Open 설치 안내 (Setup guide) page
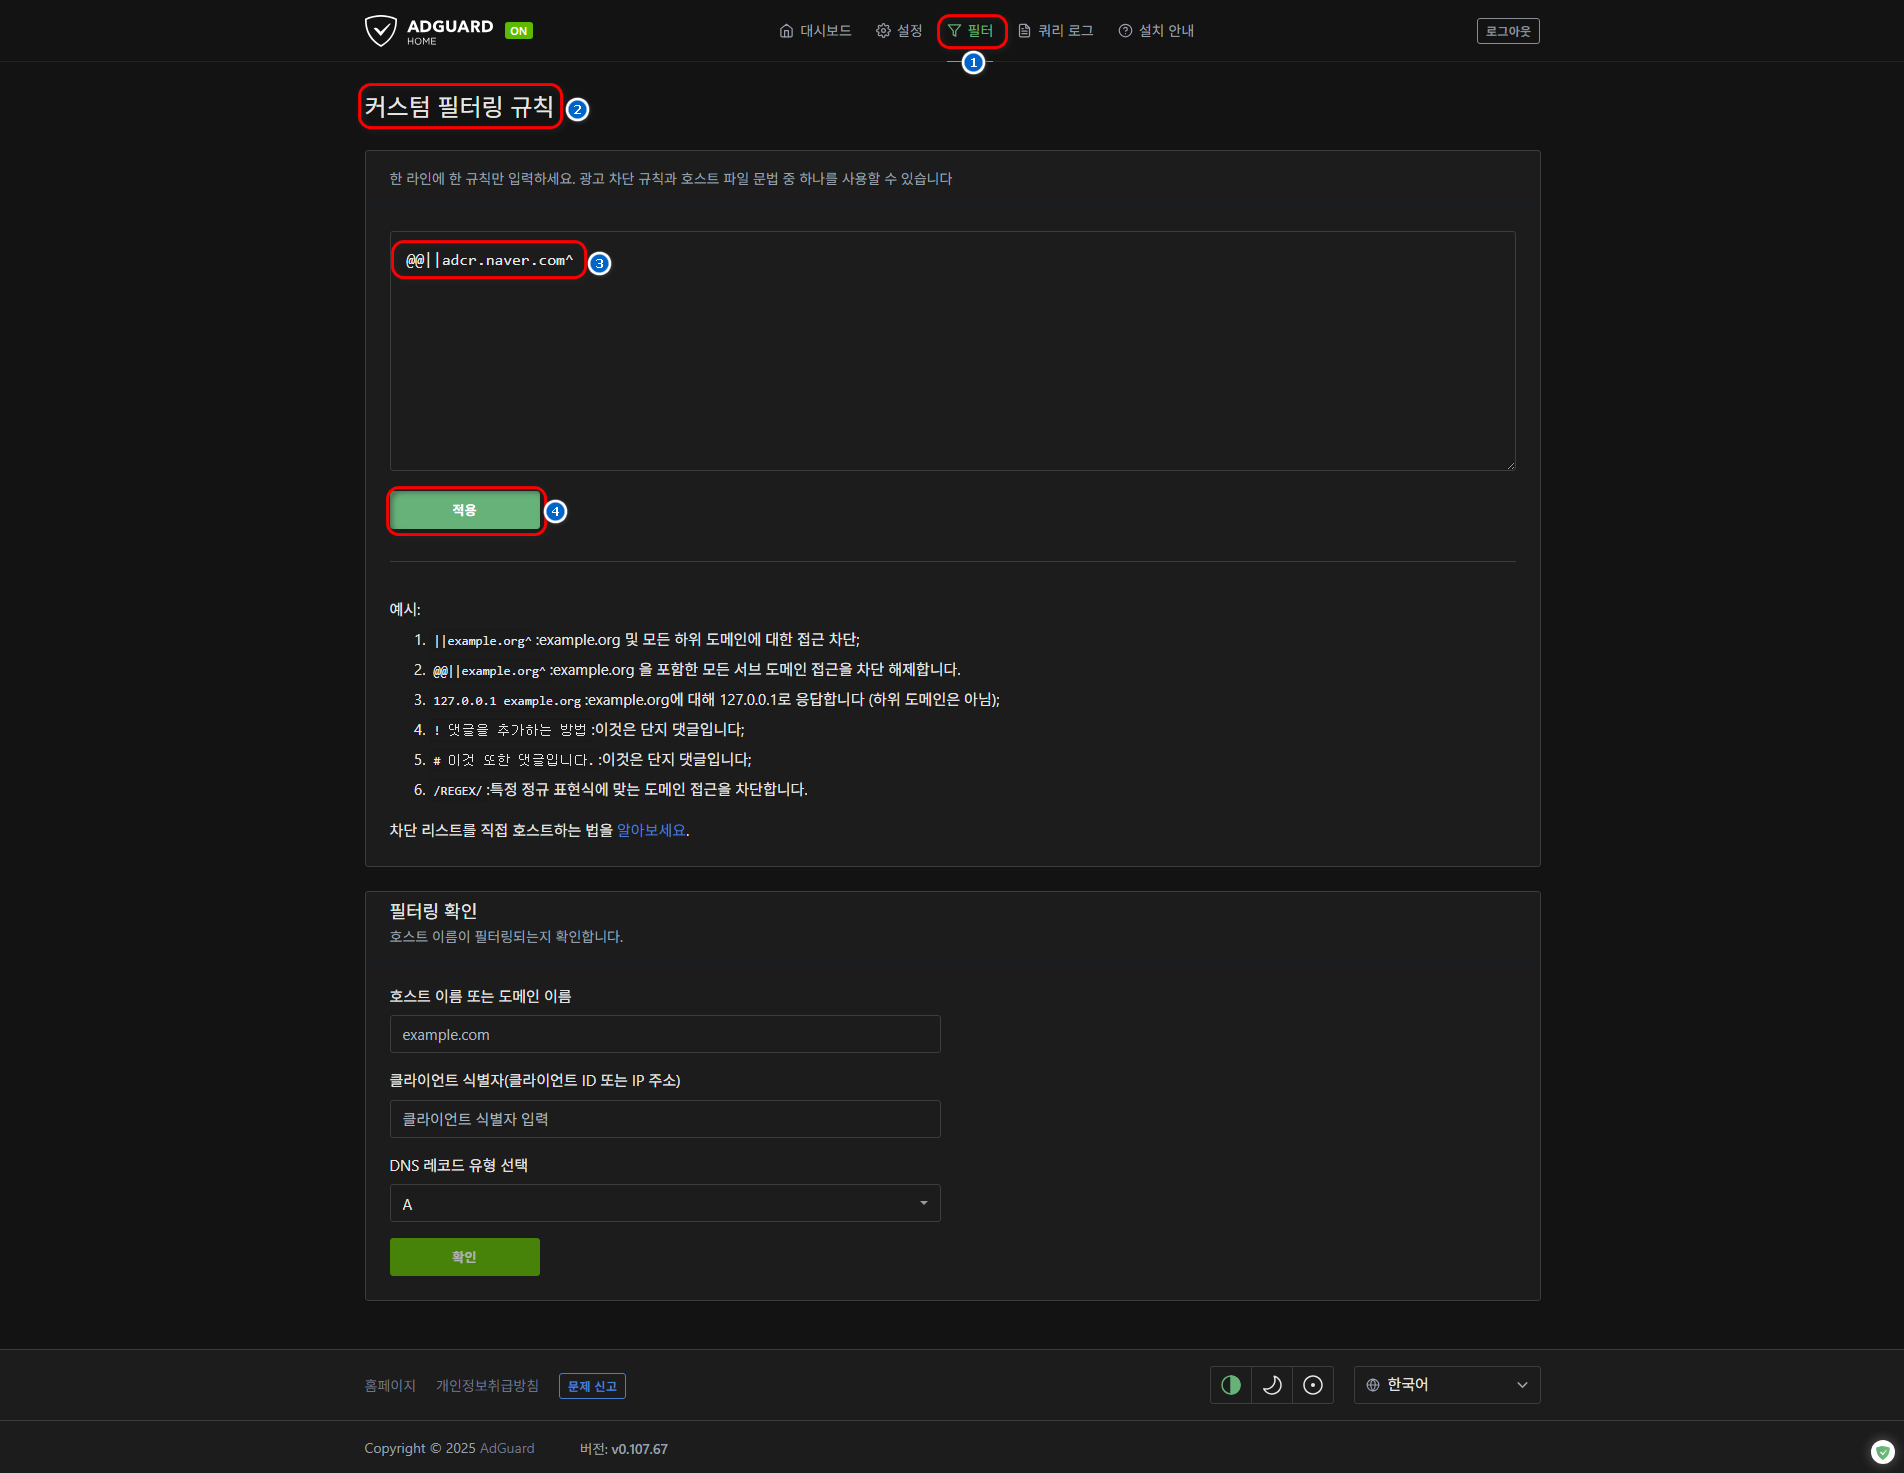 pos(1156,31)
